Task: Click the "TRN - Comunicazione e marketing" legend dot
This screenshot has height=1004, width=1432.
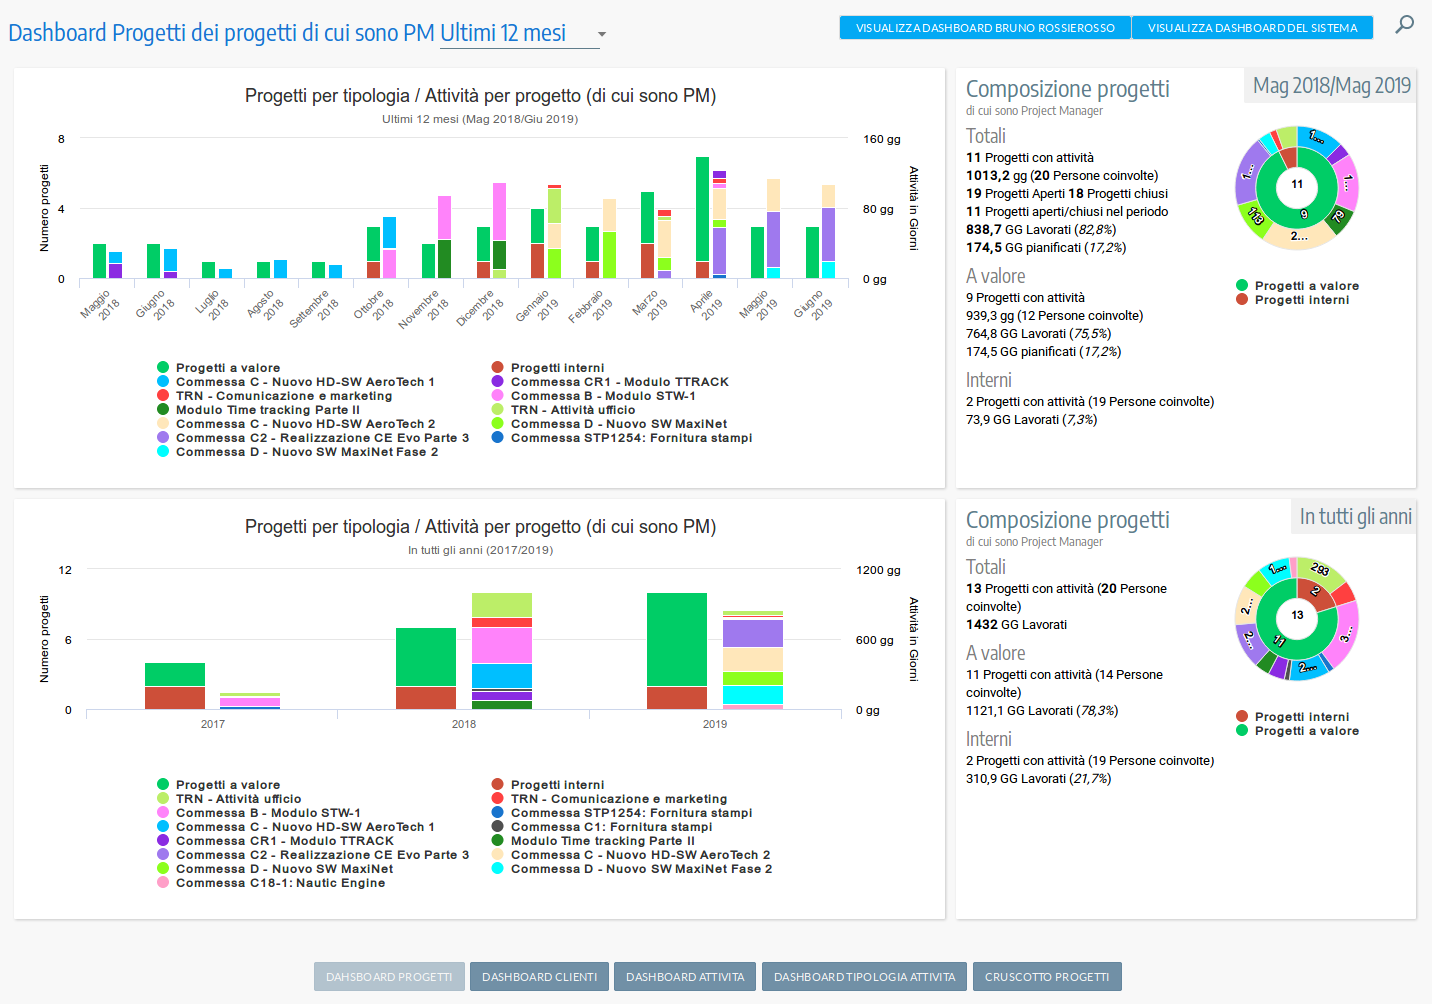Action: [162, 395]
